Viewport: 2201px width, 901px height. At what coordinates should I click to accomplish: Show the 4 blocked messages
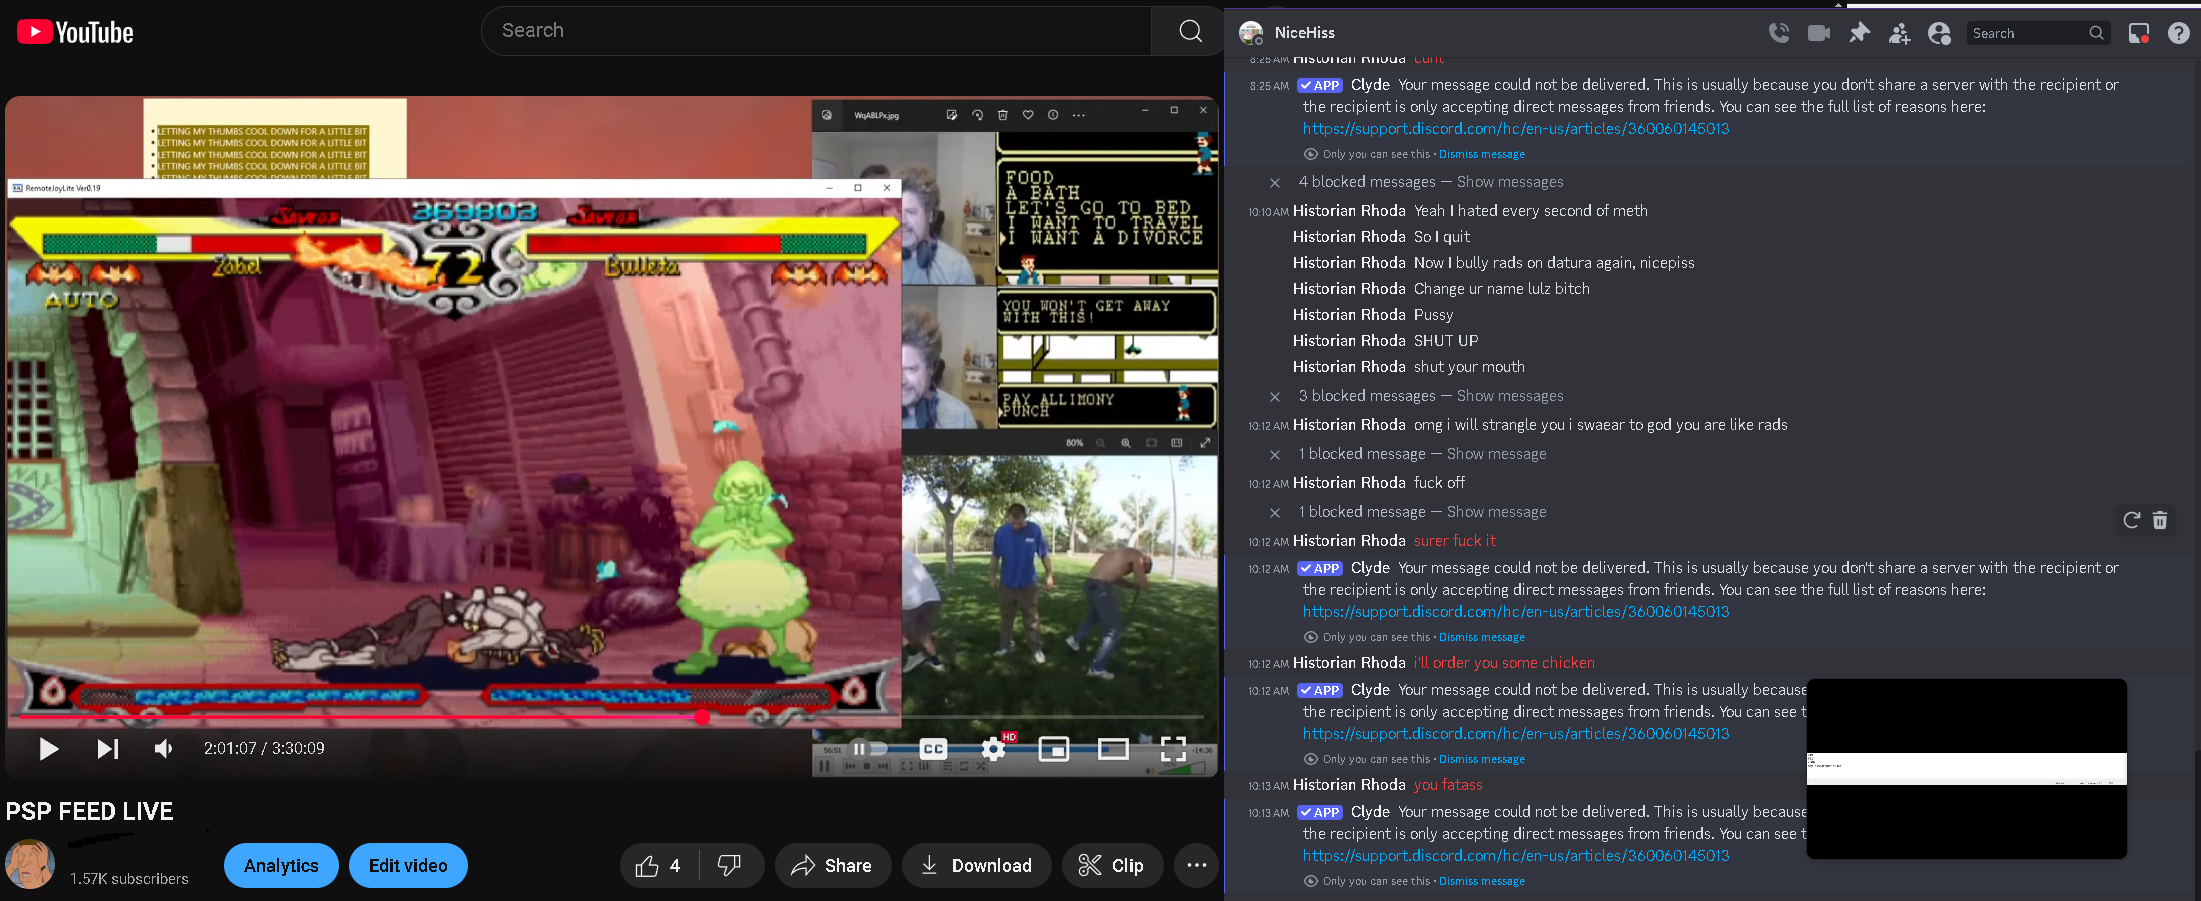click(1510, 182)
